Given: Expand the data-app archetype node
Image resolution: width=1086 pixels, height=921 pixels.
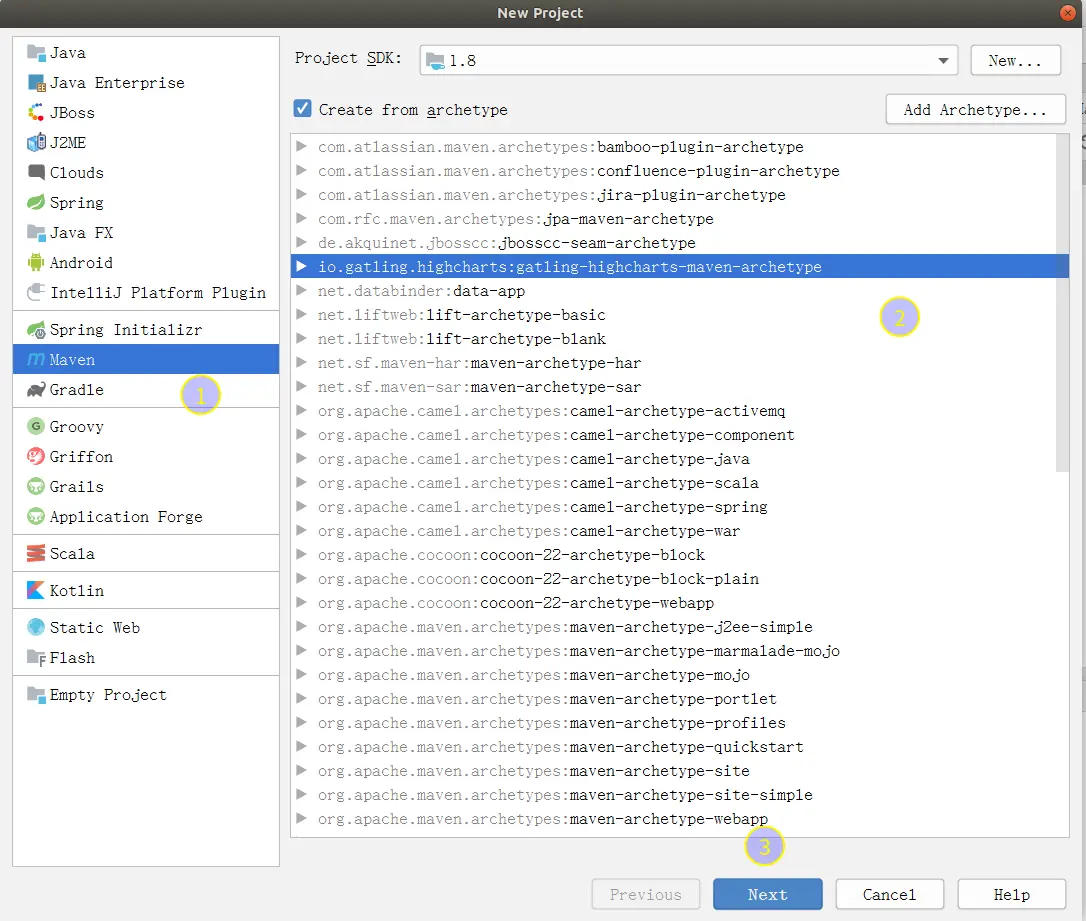Looking at the screenshot, I should coord(301,290).
